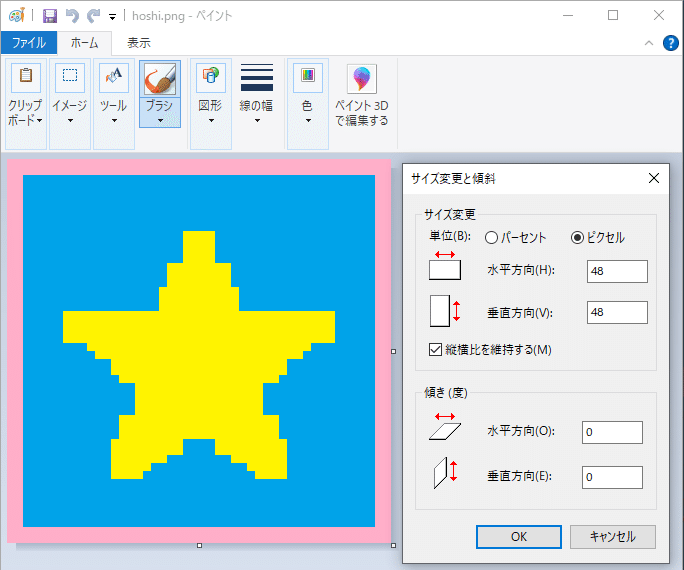684x570 pixels.
Task: Switch to the 表示 tab
Action: (x=139, y=43)
